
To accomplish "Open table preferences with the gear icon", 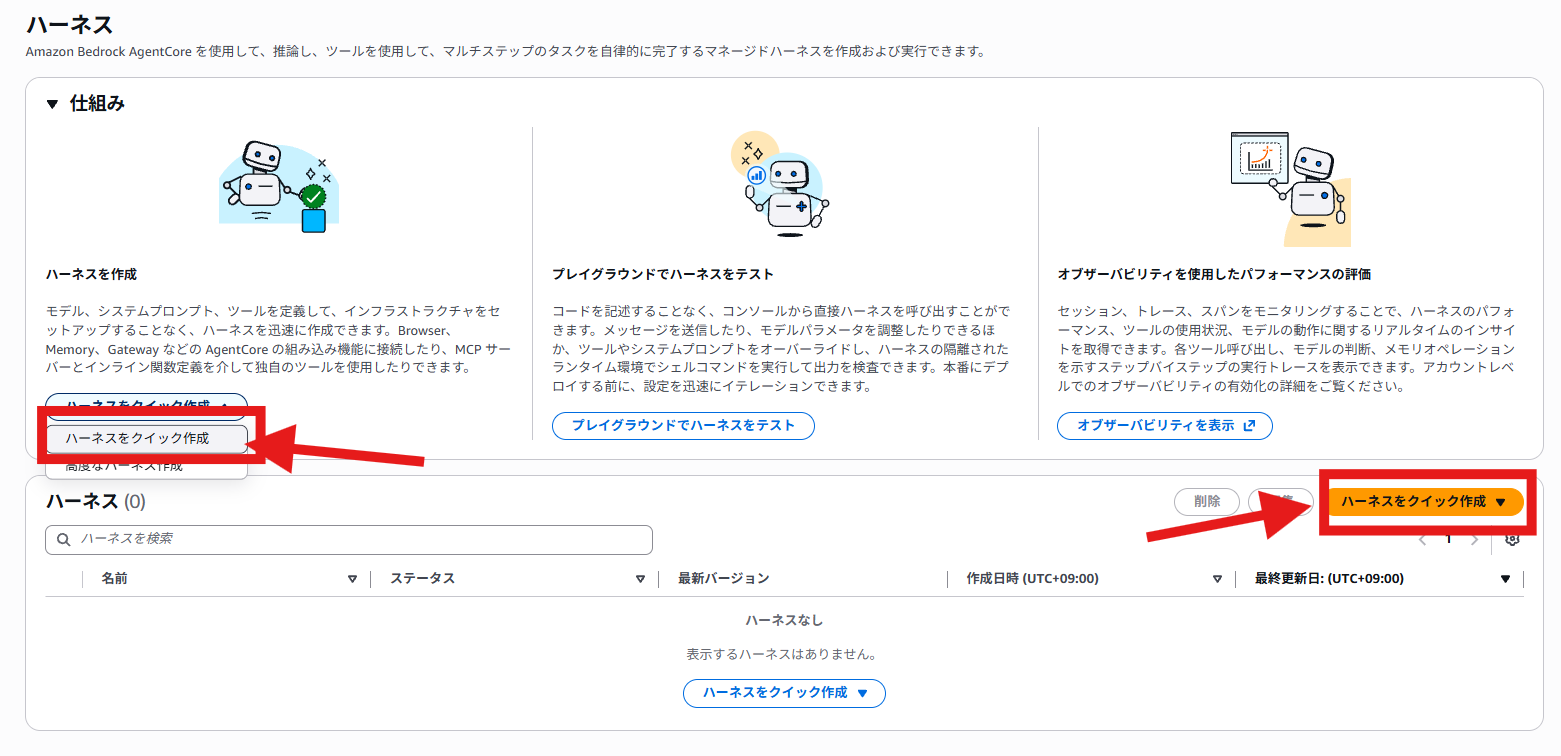I will click(x=1512, y=539).
